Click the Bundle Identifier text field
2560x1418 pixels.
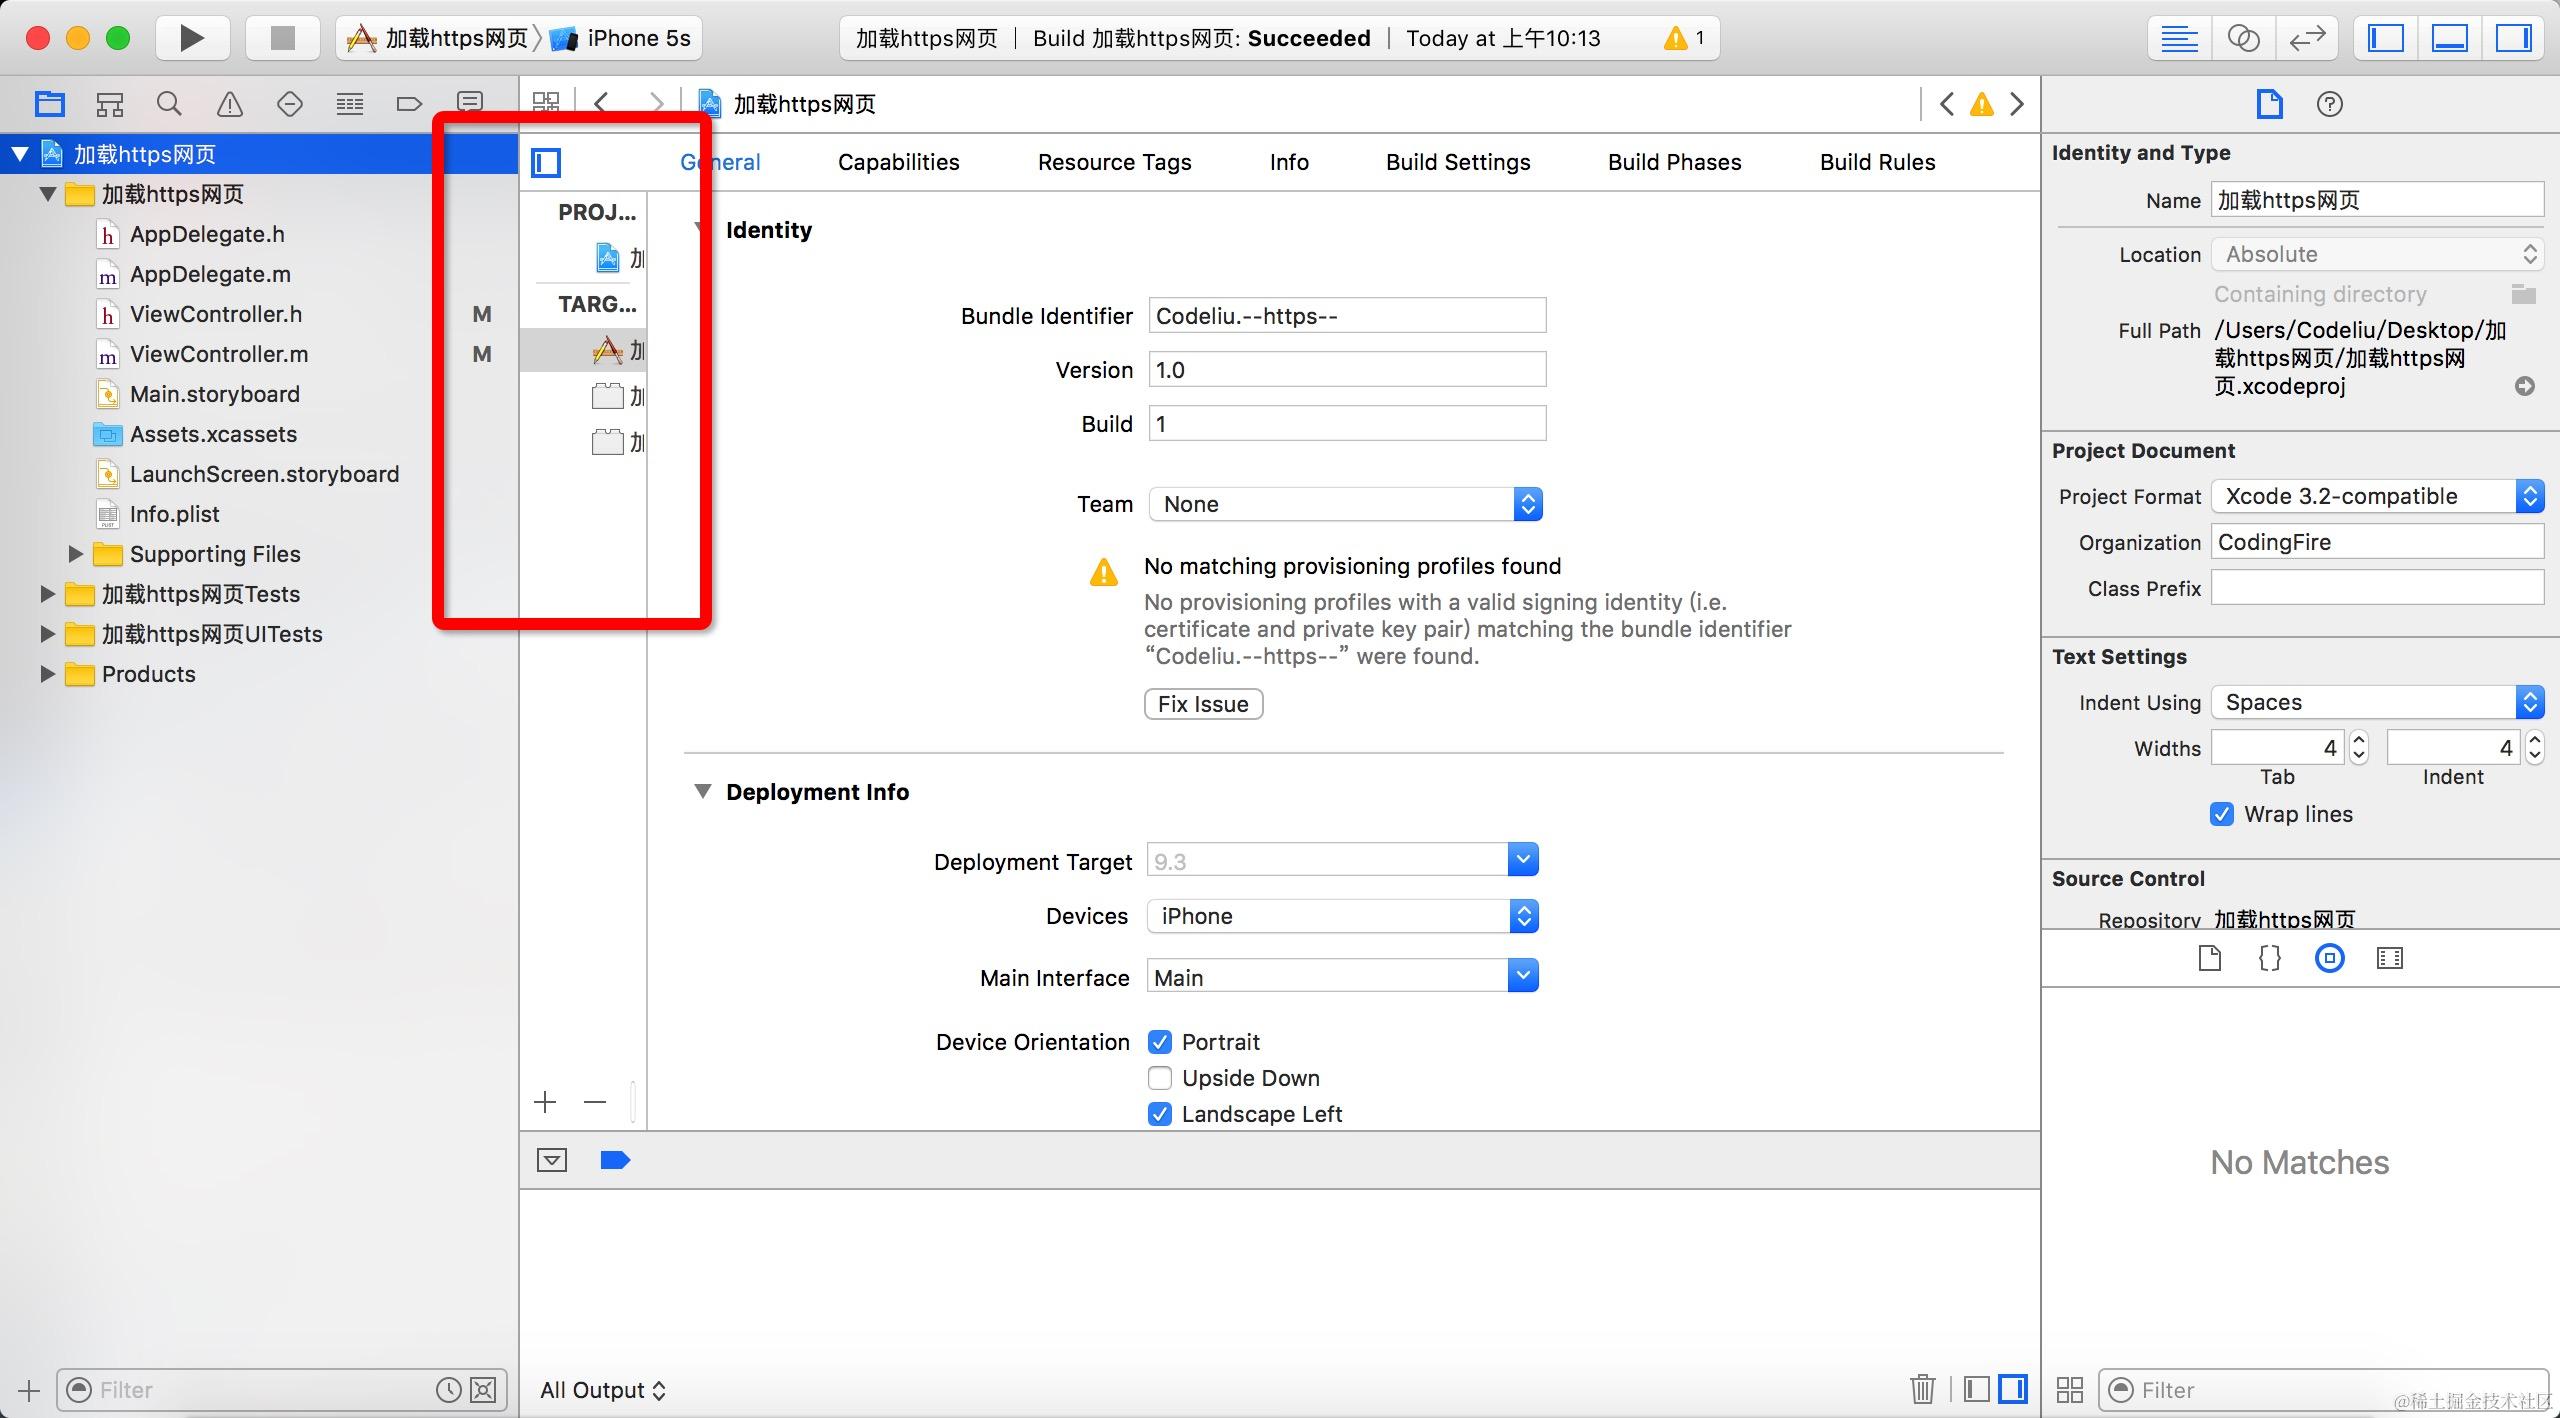(x=1346, y=316)
